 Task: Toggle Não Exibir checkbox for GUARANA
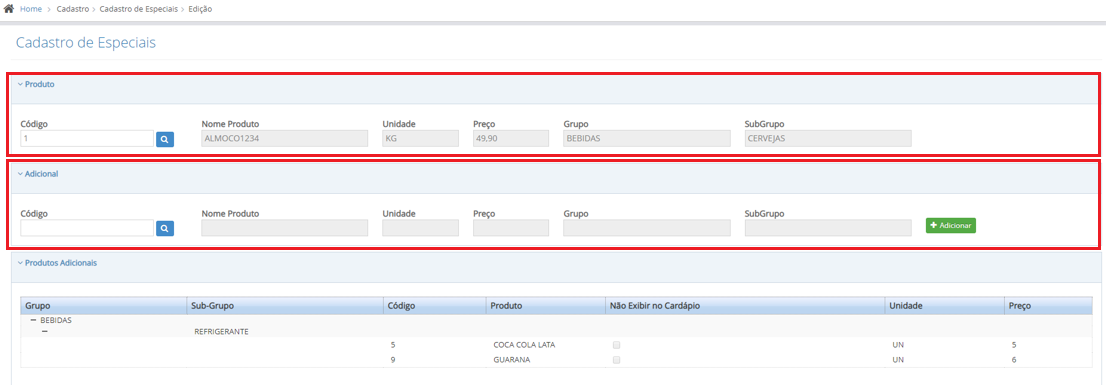point(616,360)
